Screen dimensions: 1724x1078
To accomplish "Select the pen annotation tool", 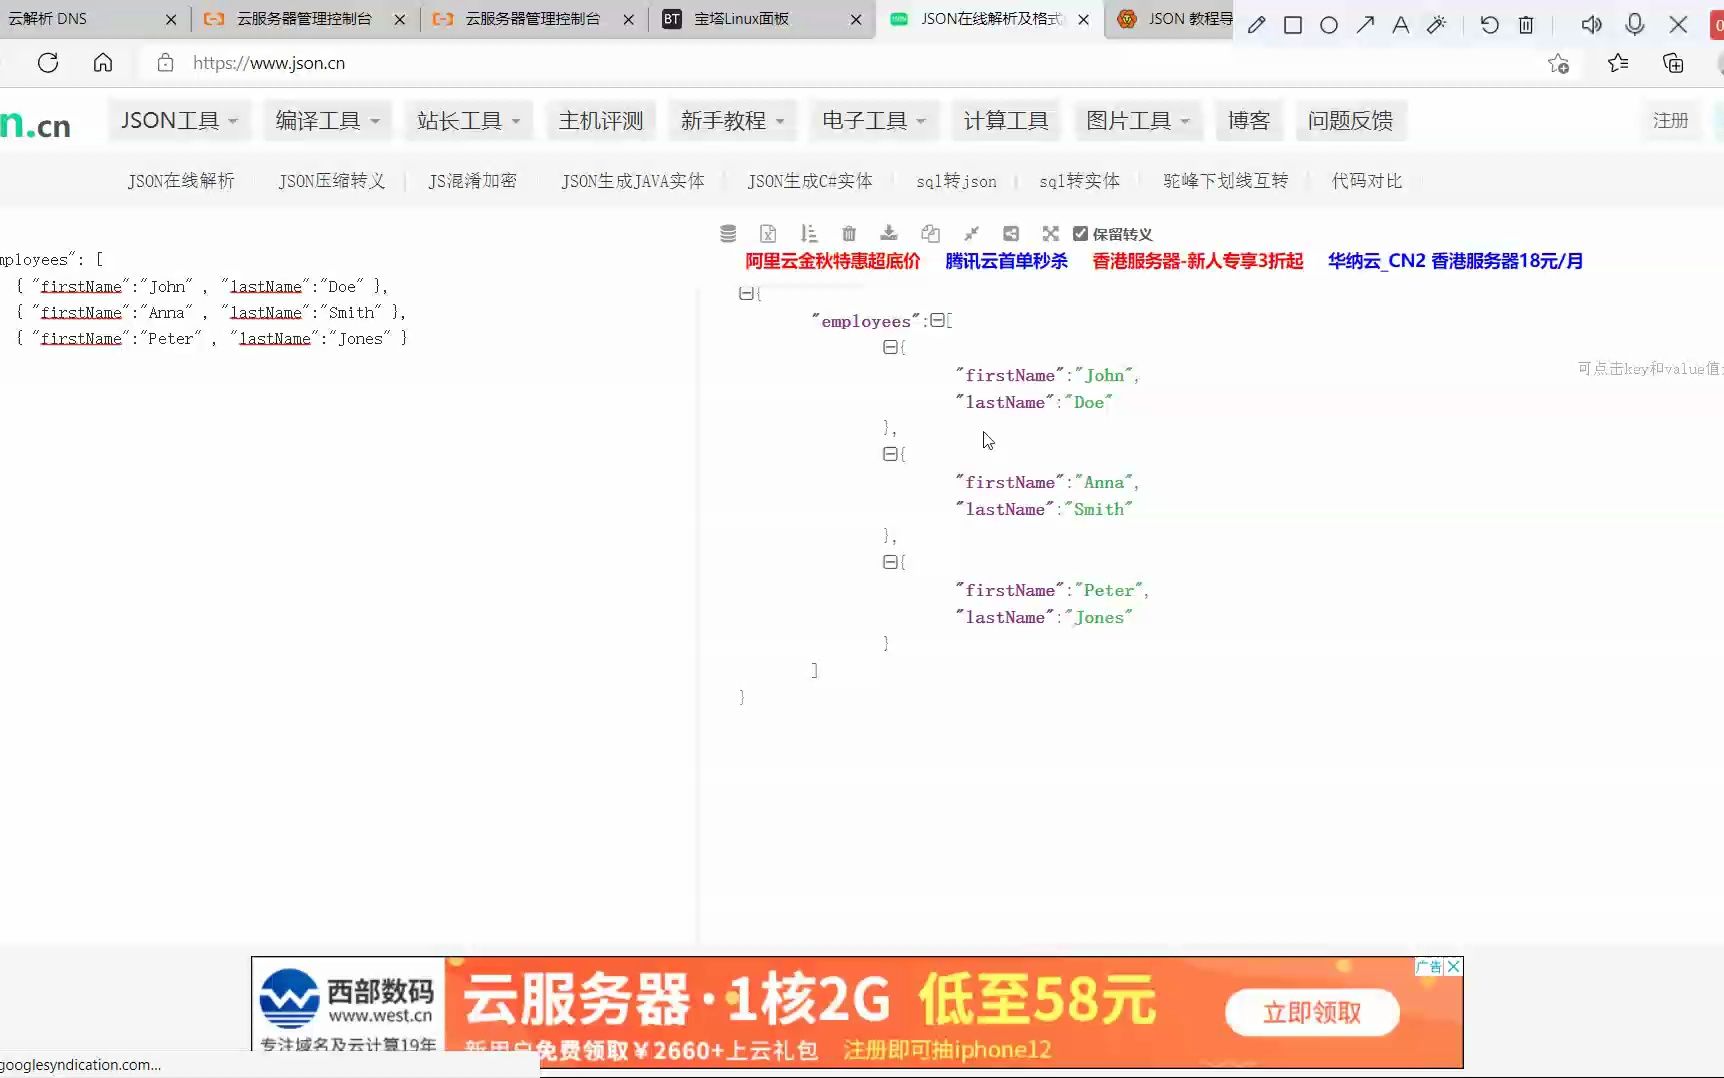I will (x=1257, y=25).
